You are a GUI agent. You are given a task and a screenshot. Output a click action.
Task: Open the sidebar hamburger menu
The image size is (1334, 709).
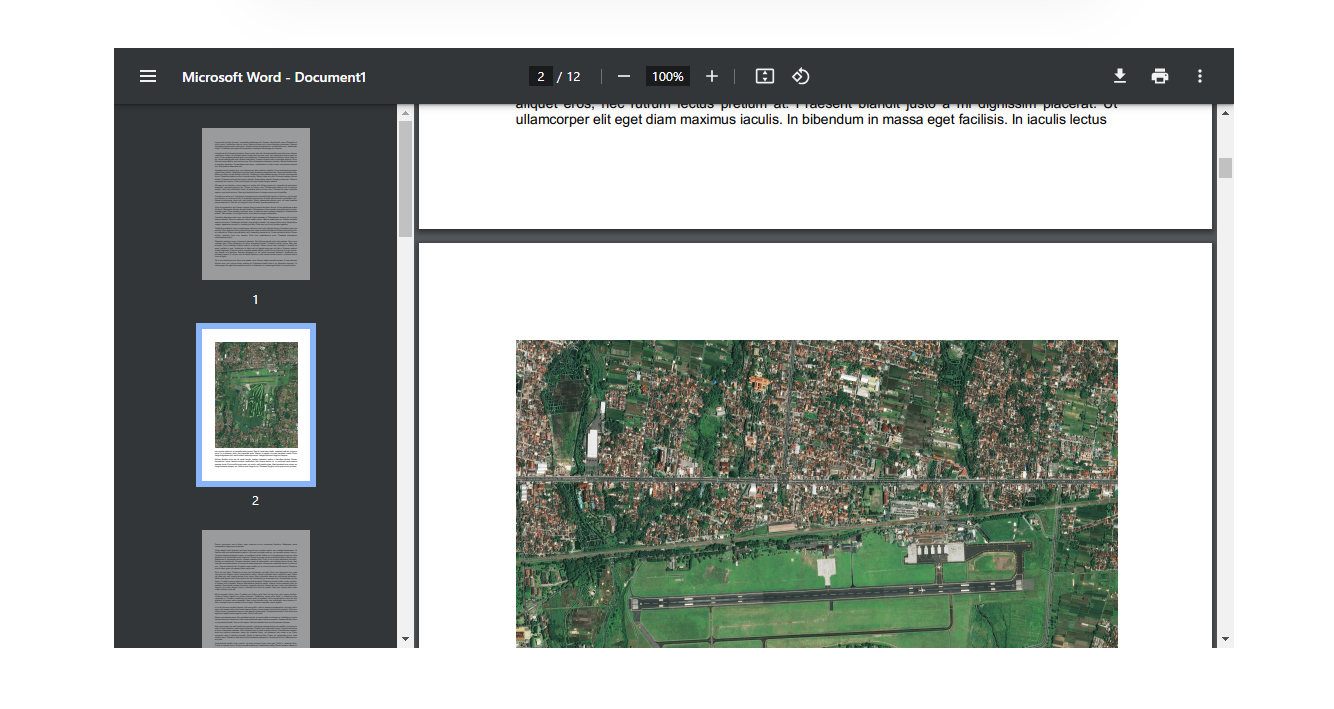click(147, 76)
